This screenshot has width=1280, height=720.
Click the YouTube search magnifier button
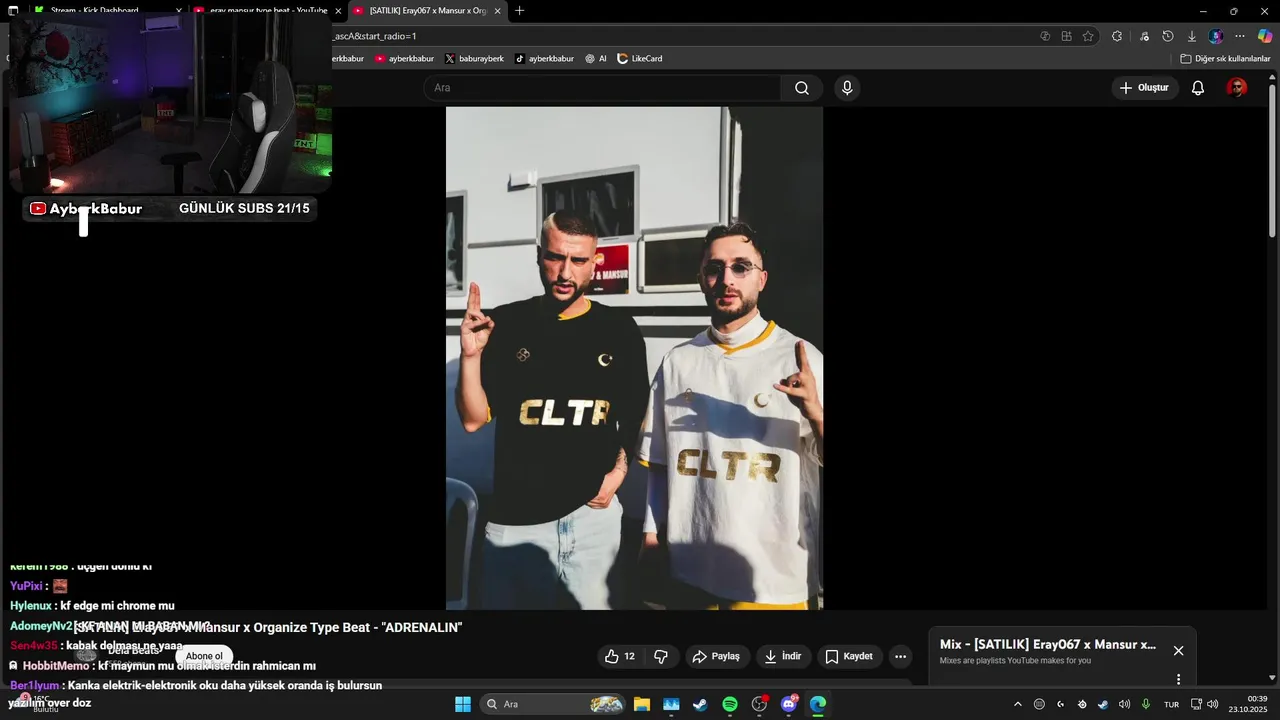[802, 88]
